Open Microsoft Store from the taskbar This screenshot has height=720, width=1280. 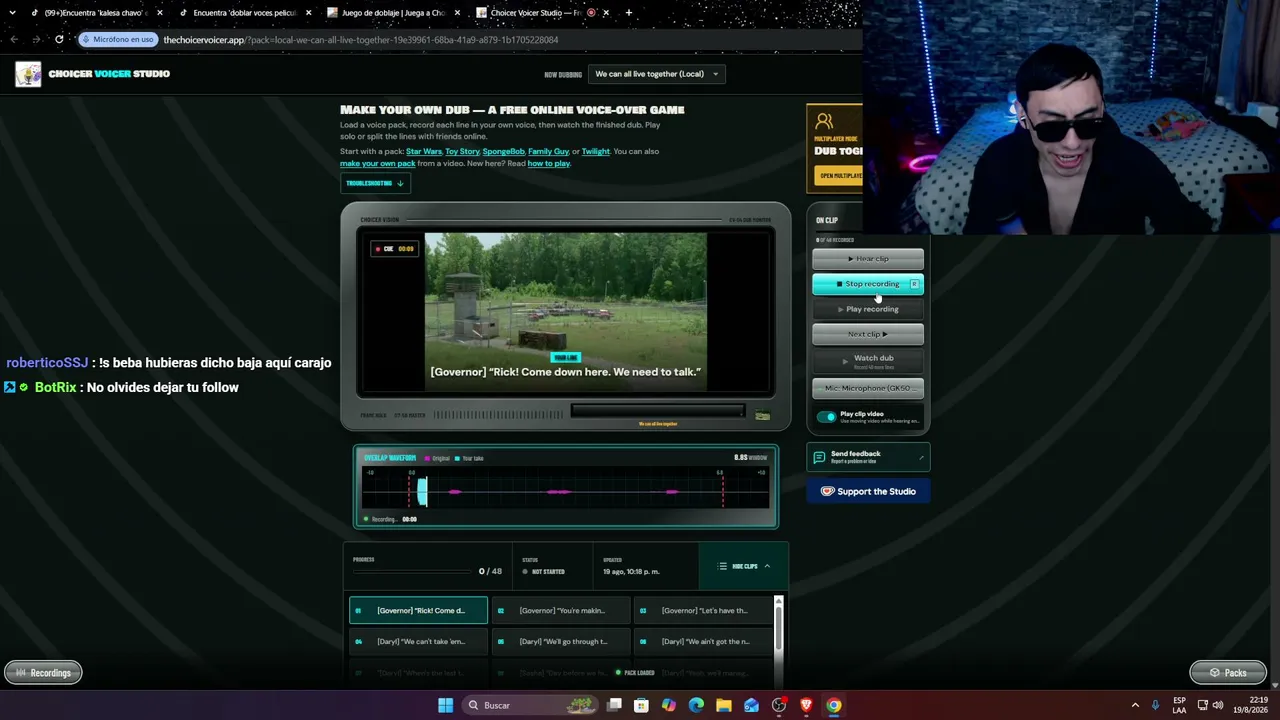point(641,705)
